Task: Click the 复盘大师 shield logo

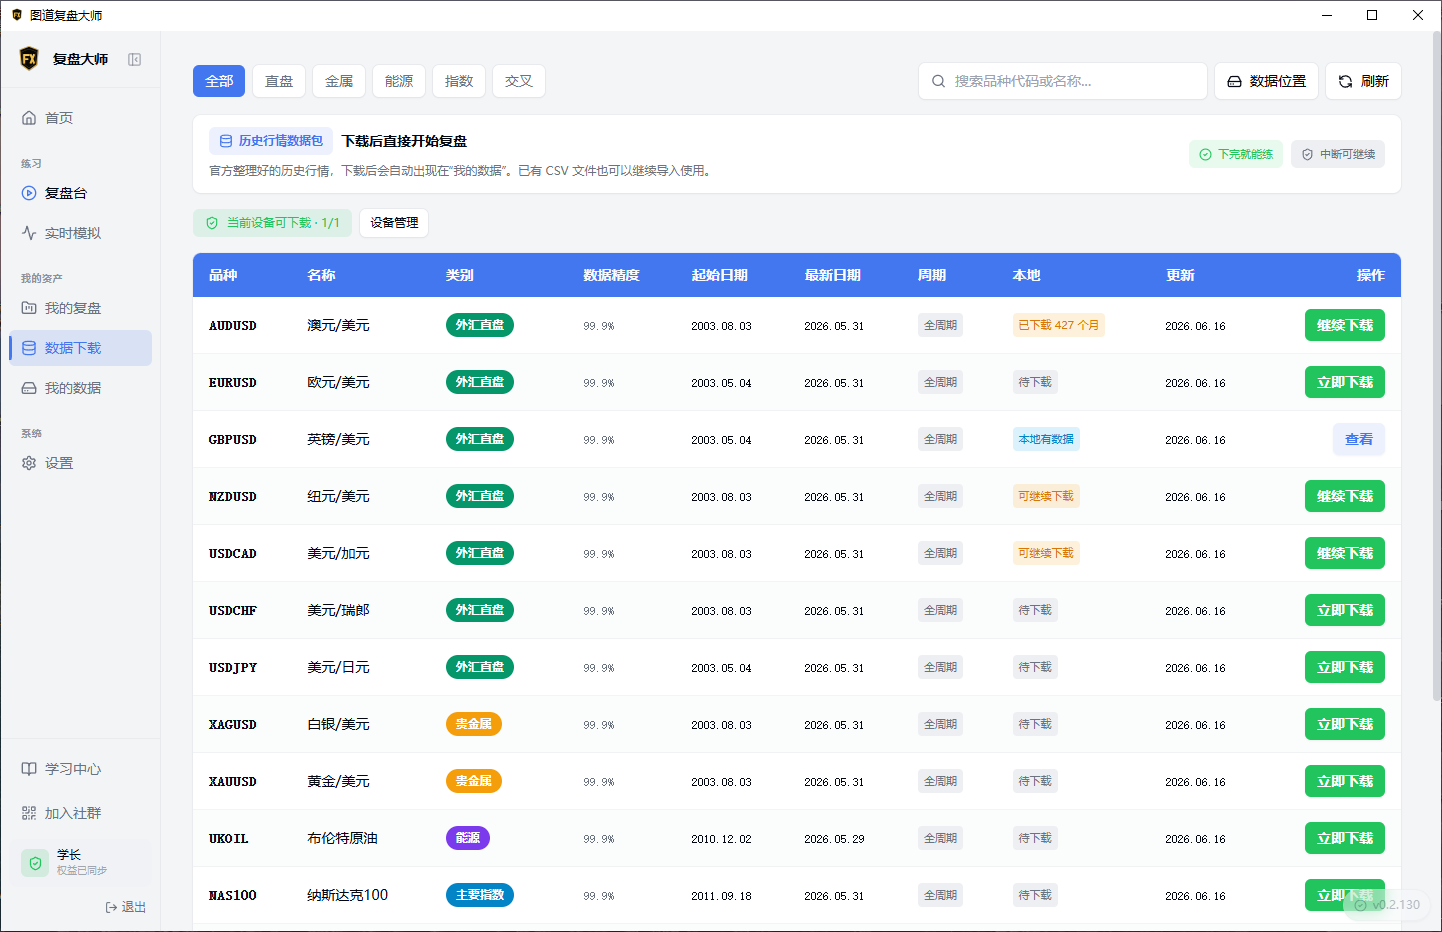Action: (29, 59)
